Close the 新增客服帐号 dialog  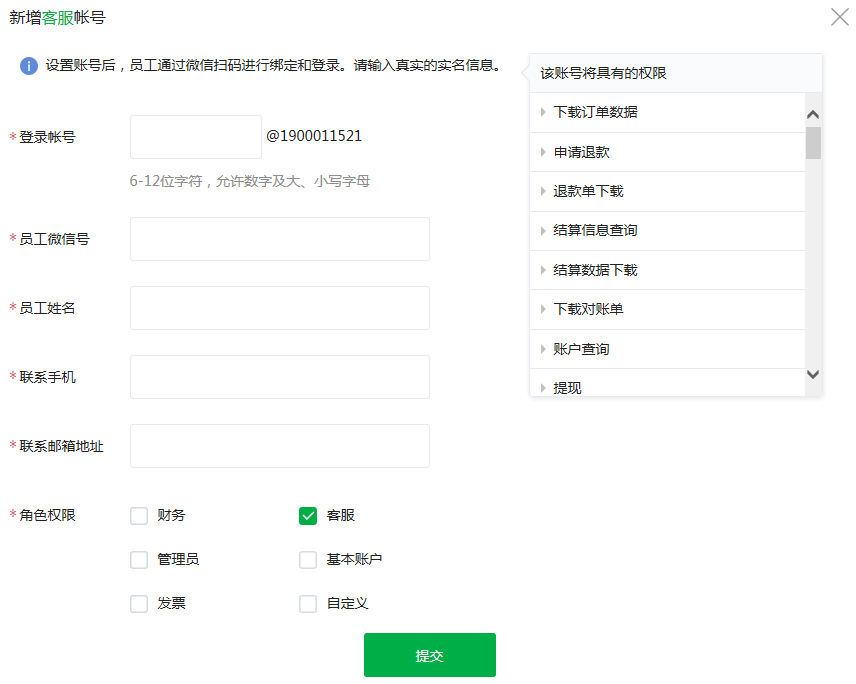[x=840, y=17]
